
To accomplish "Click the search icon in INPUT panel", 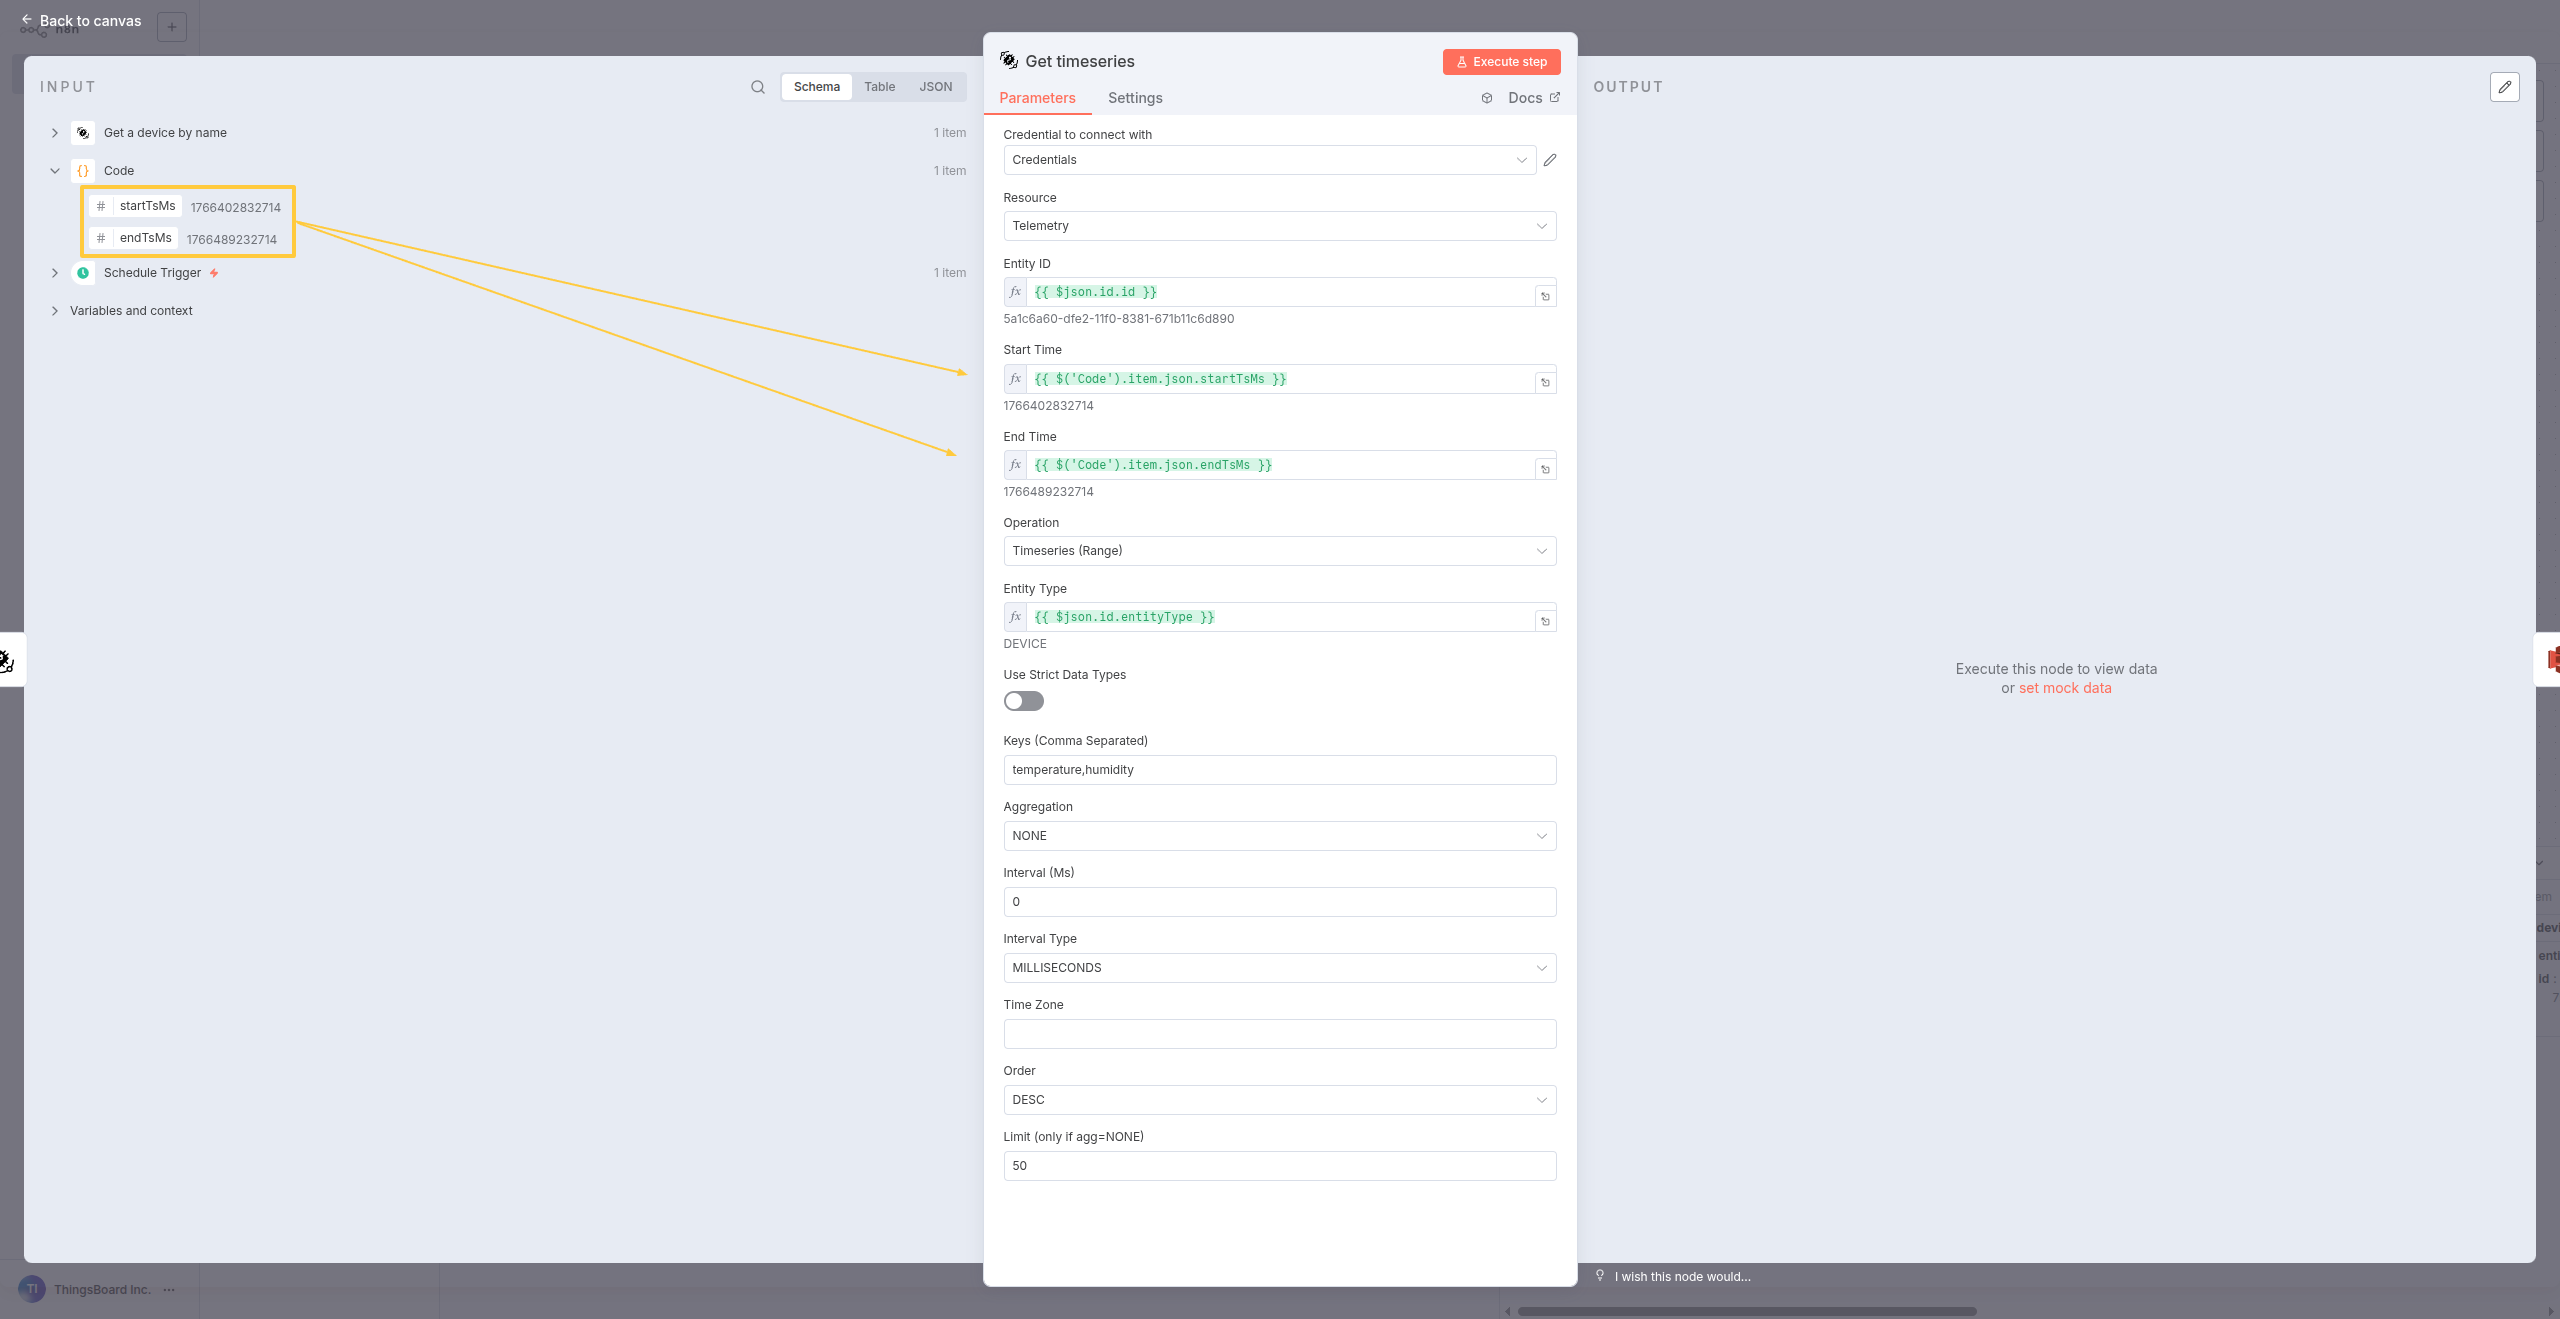I will click(757, 87).
